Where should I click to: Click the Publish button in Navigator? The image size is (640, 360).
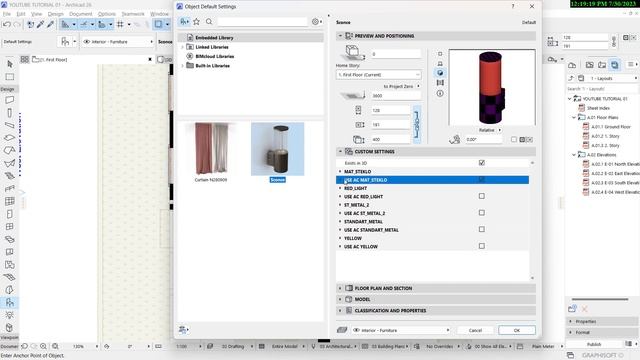click(x=594, y=344)
